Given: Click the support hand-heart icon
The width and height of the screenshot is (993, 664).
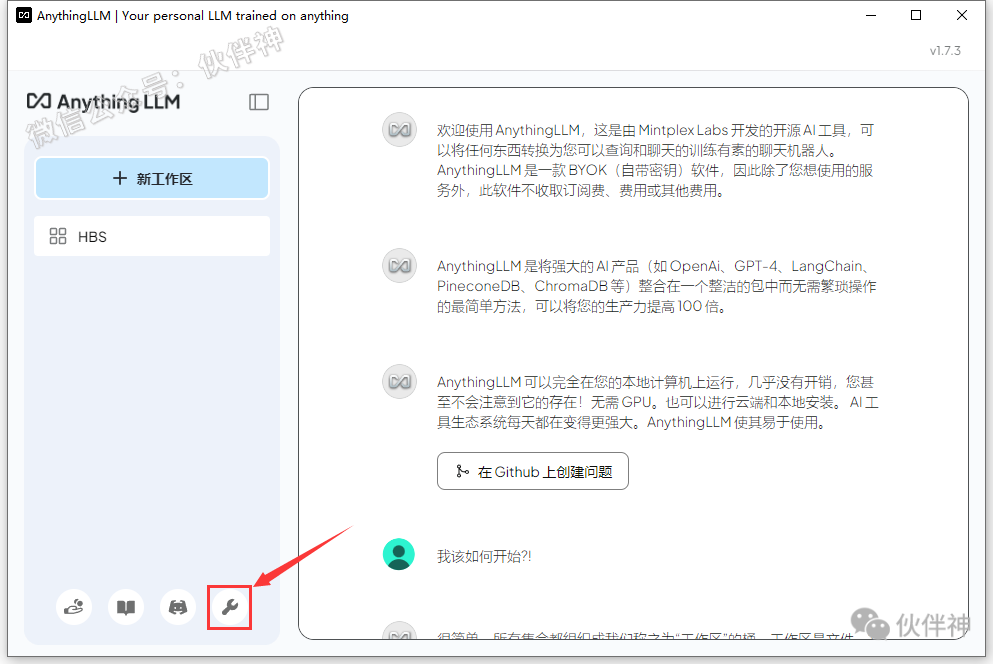Looking at the screenshot, I should (74, 607).
